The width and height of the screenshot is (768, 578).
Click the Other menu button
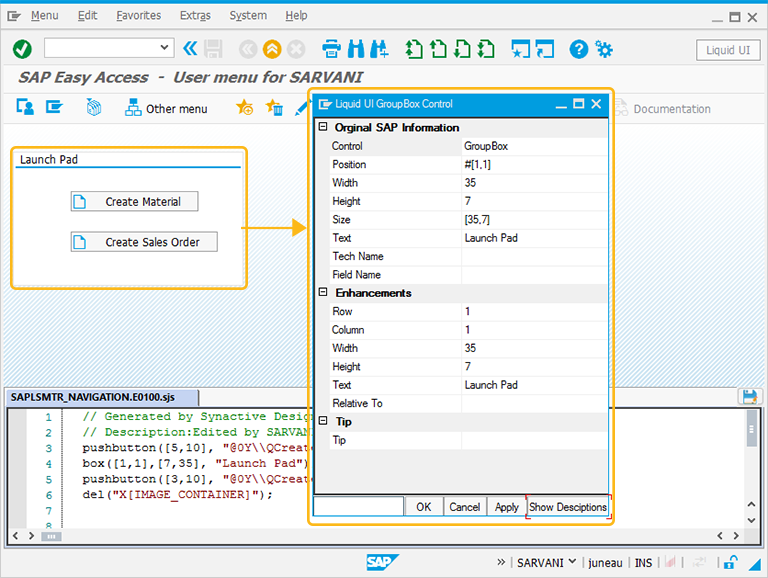point(166,108)
